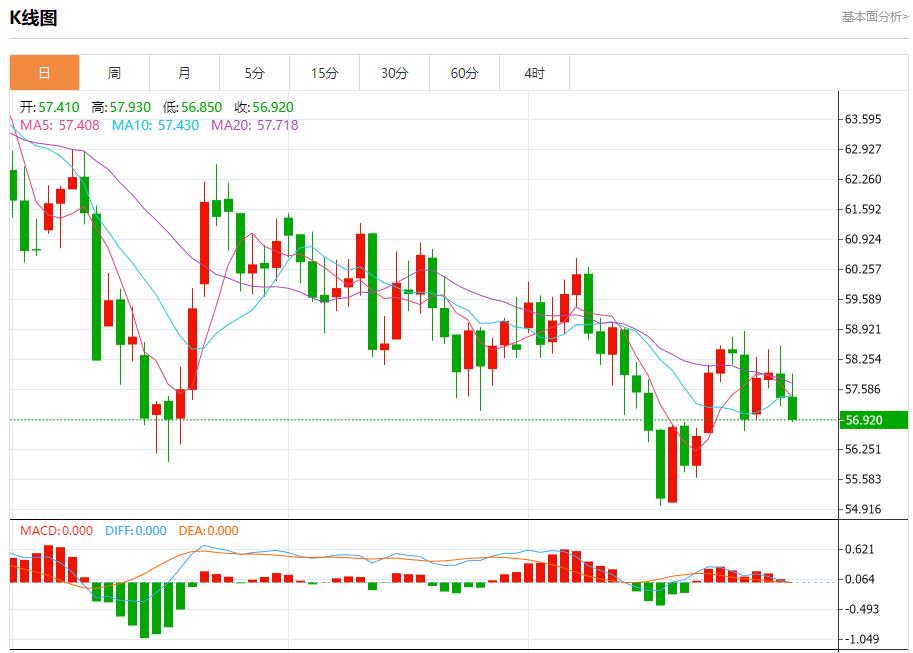Switch to the 月 monthly tab

click(184, 73)
